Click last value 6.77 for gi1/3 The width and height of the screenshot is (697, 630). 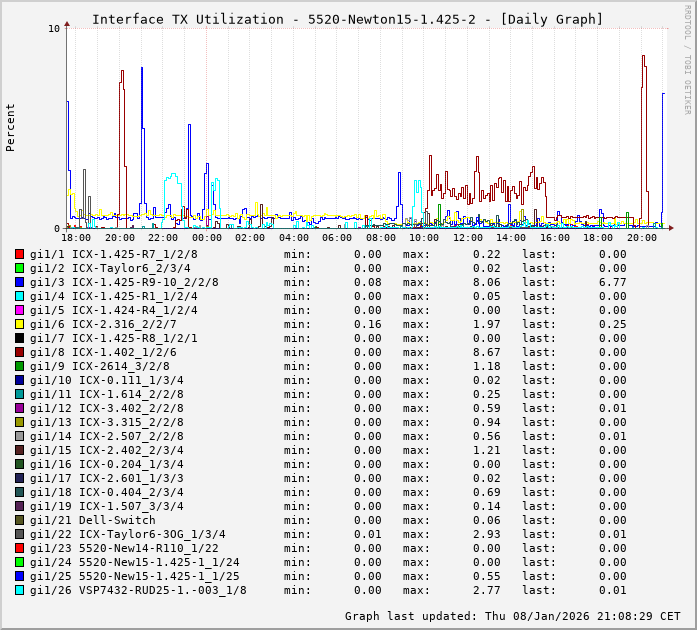[613, 282]
